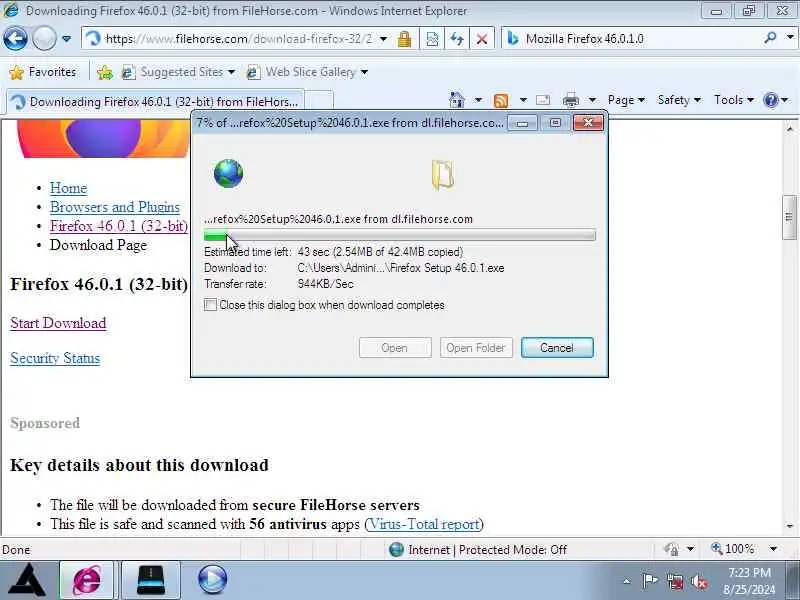Viewport: 800px width, 600px height.
Task: Click the page vertical scrollbar thumb
Action: [789, 217]
